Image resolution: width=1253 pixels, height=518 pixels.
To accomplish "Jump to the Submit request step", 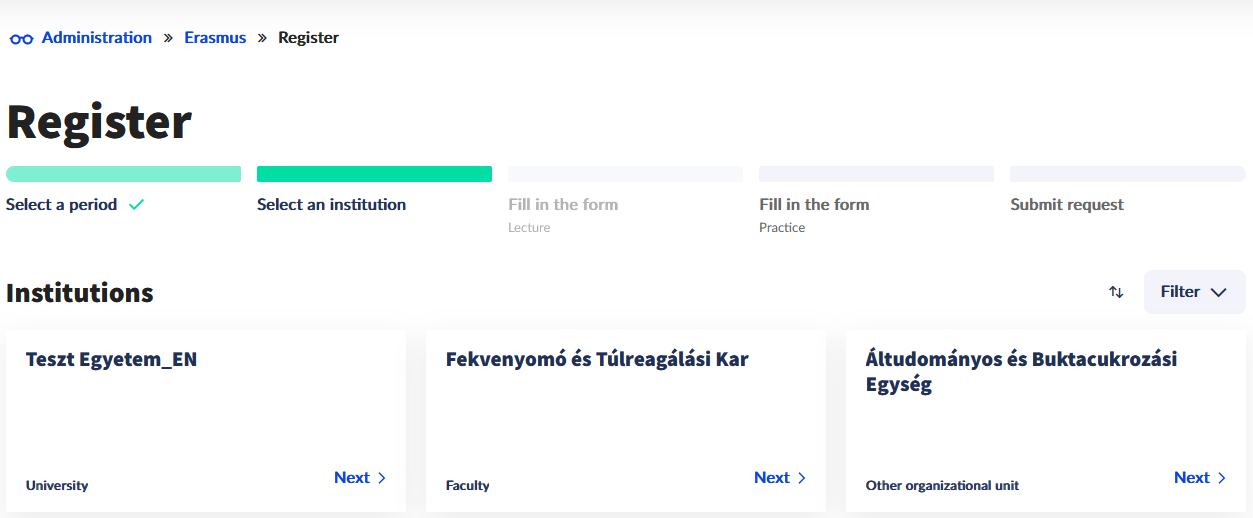I will click(x=1067, y=205).
